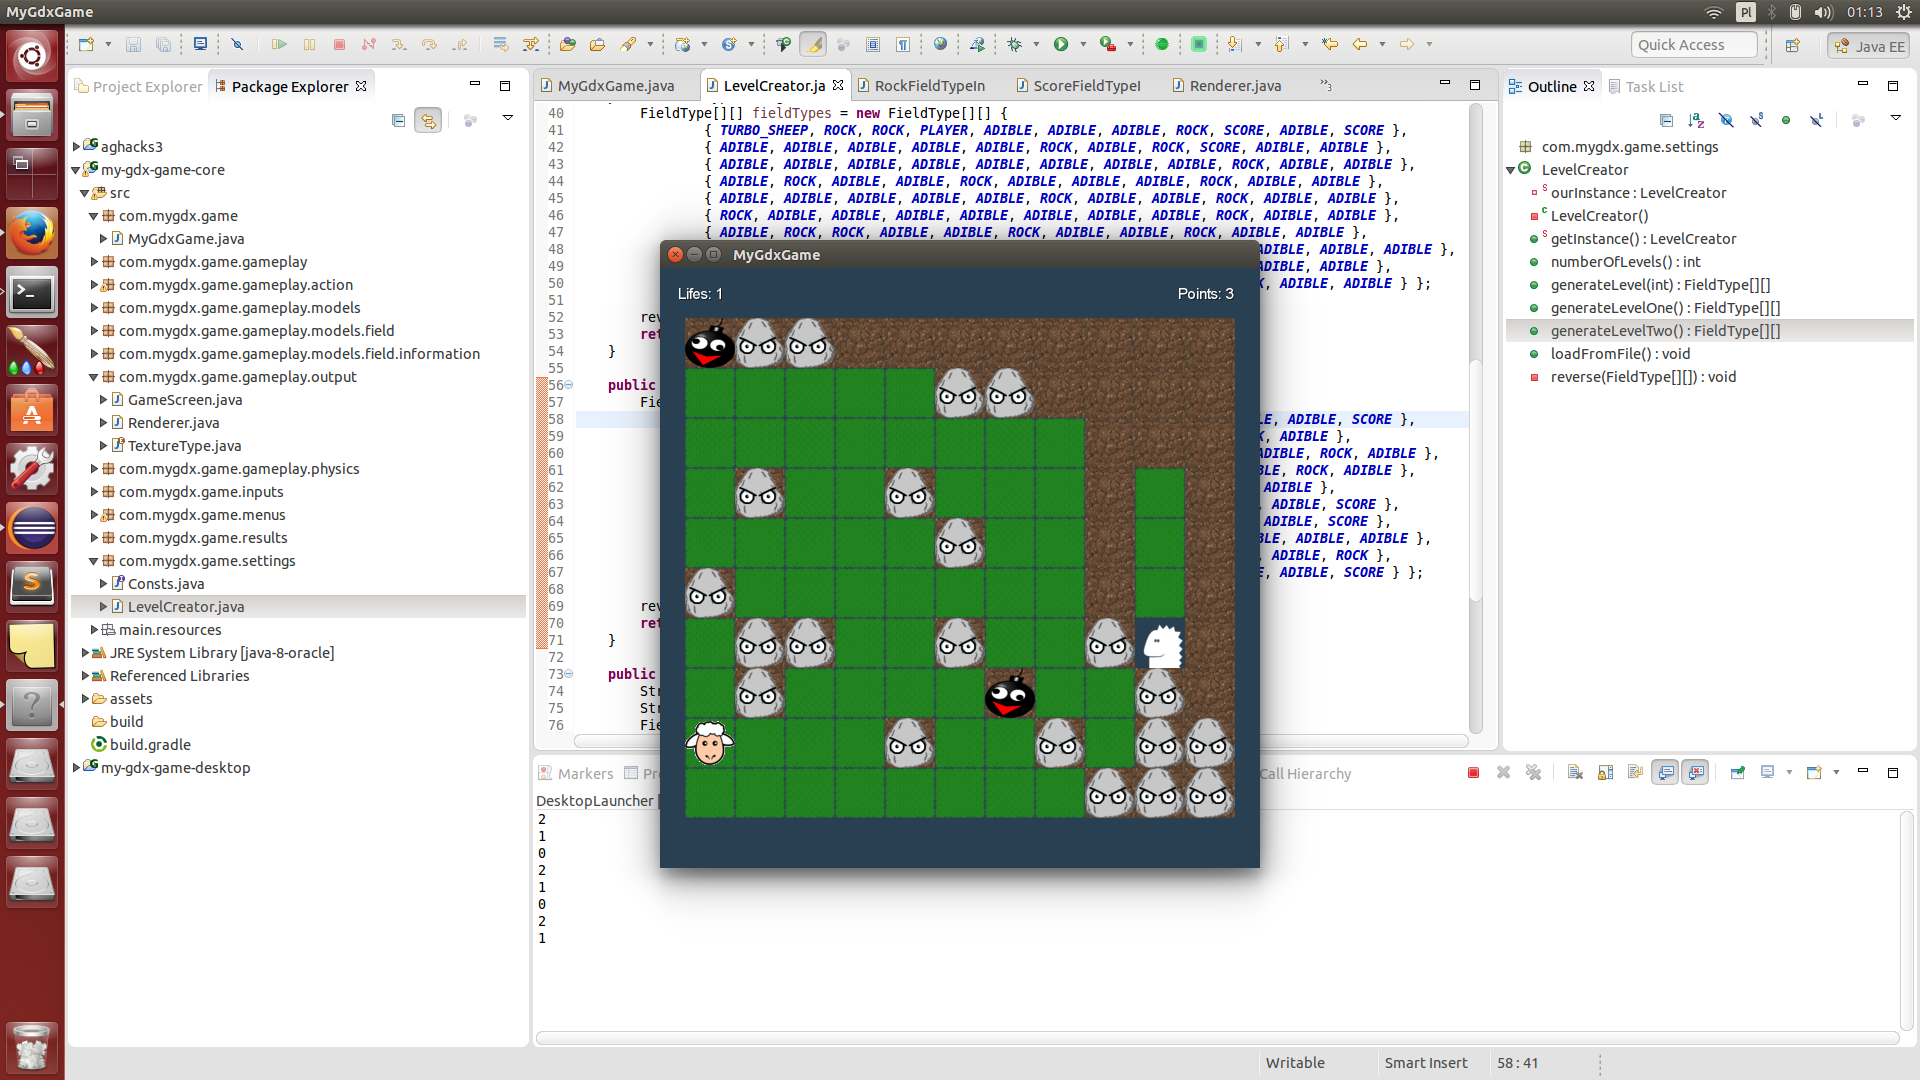This screenshot has height=1080, width=1920.
Task: Toggle Hide Fields filter in Outline
Action: click(x=1726, y=120)
